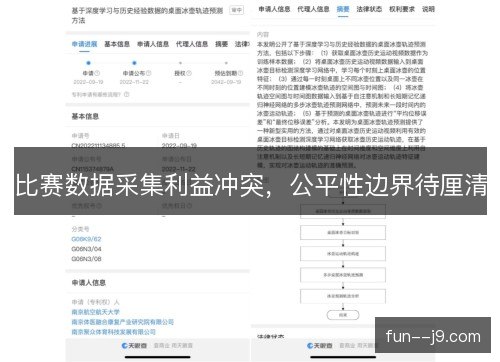Open 代理人信息 tab on left screen

[192, 44]
